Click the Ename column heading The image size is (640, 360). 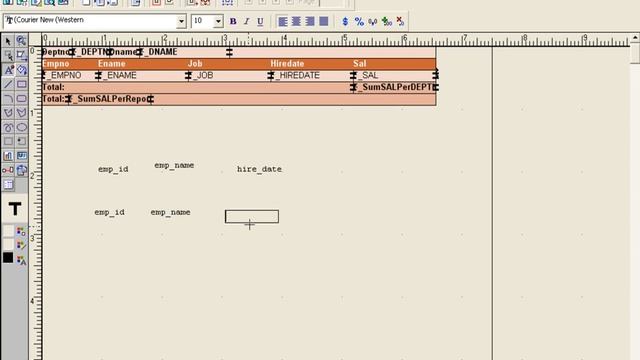click(111, 64)
